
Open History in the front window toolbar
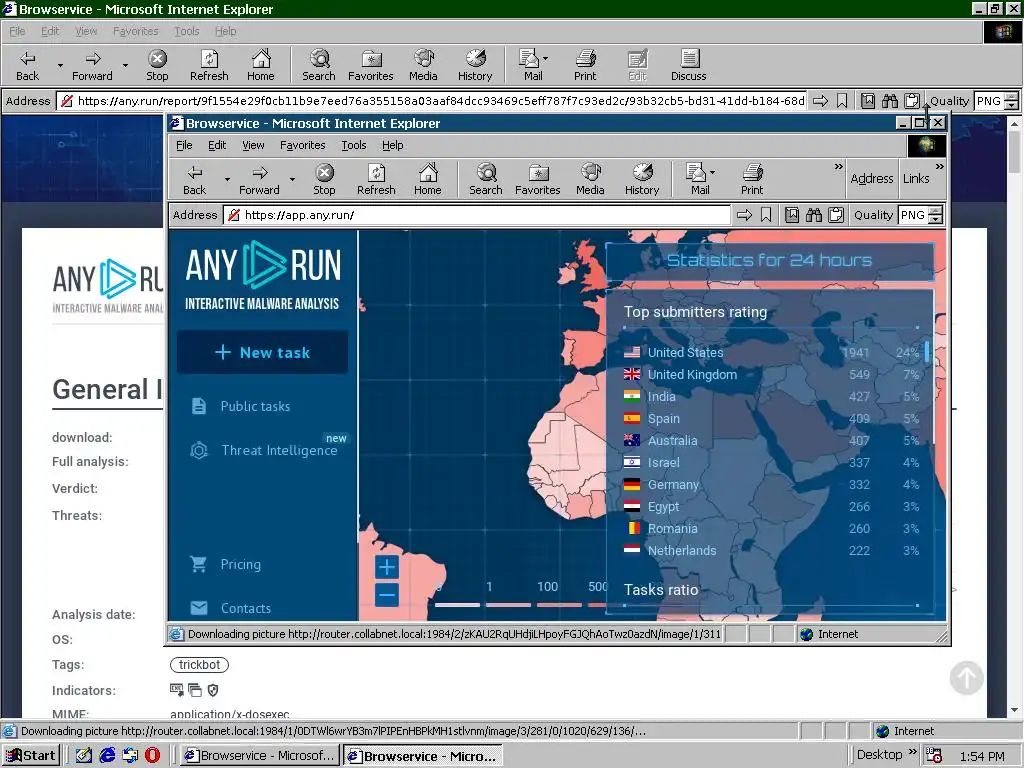[x=642, y=180]
